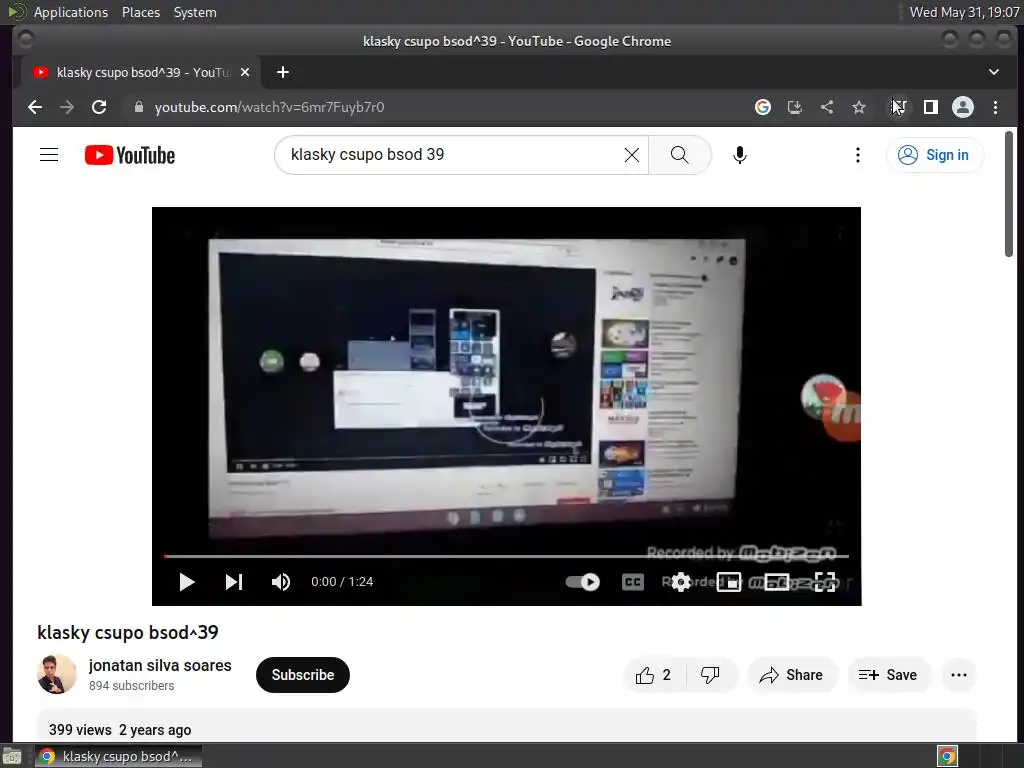Open Chrome media controls icon
This screenshot has height=768, width=1024.
899,107
